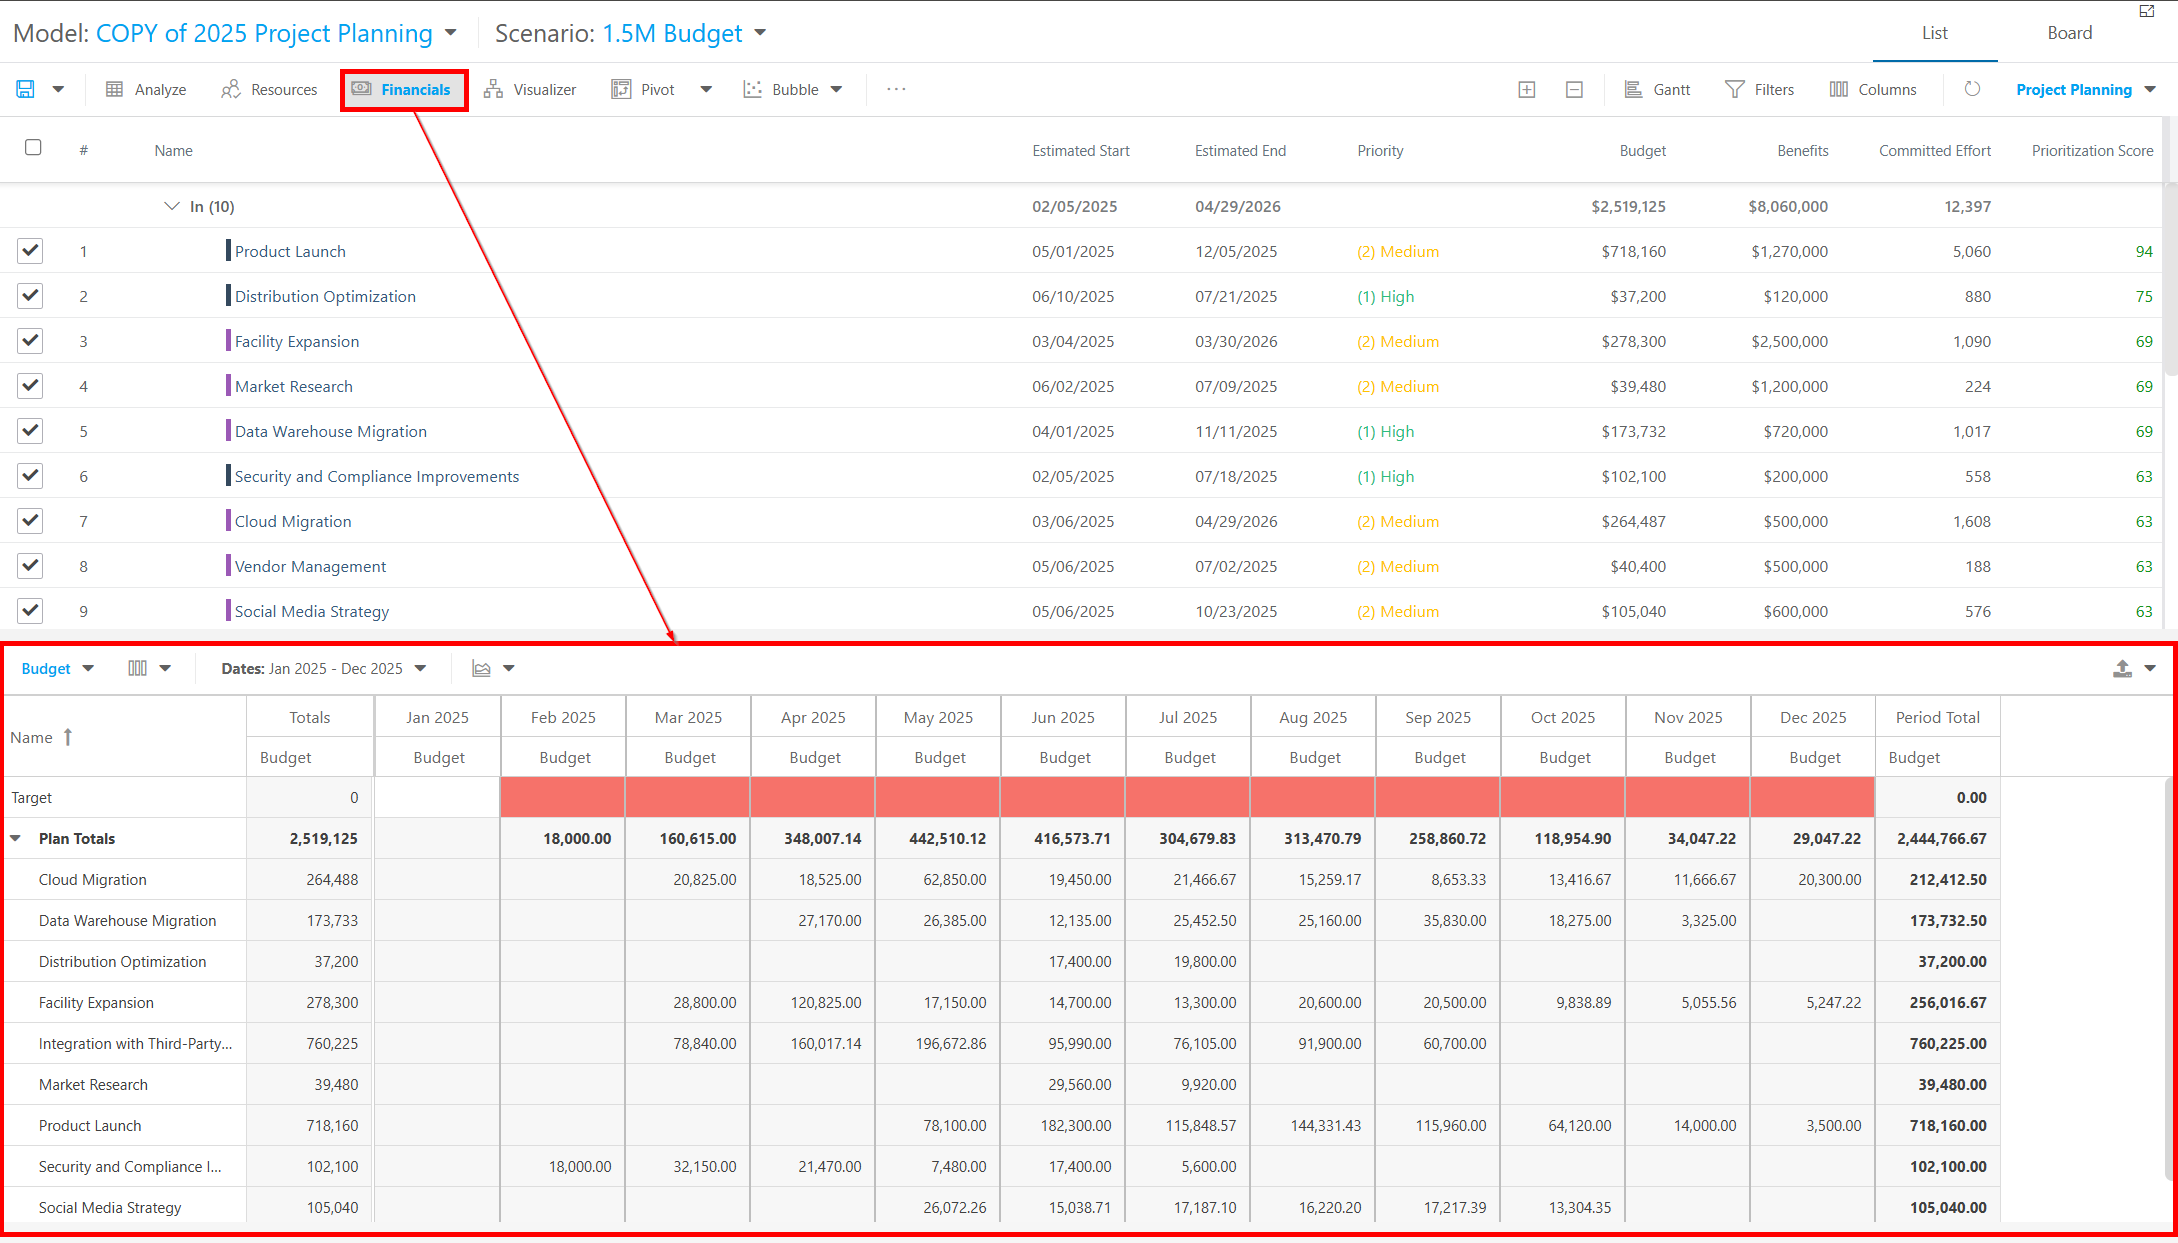Screen dimensions: 2178x1243
Task: Uncheck the Data Warehouse Migration checkbox
Action: [x=30, y=430]
